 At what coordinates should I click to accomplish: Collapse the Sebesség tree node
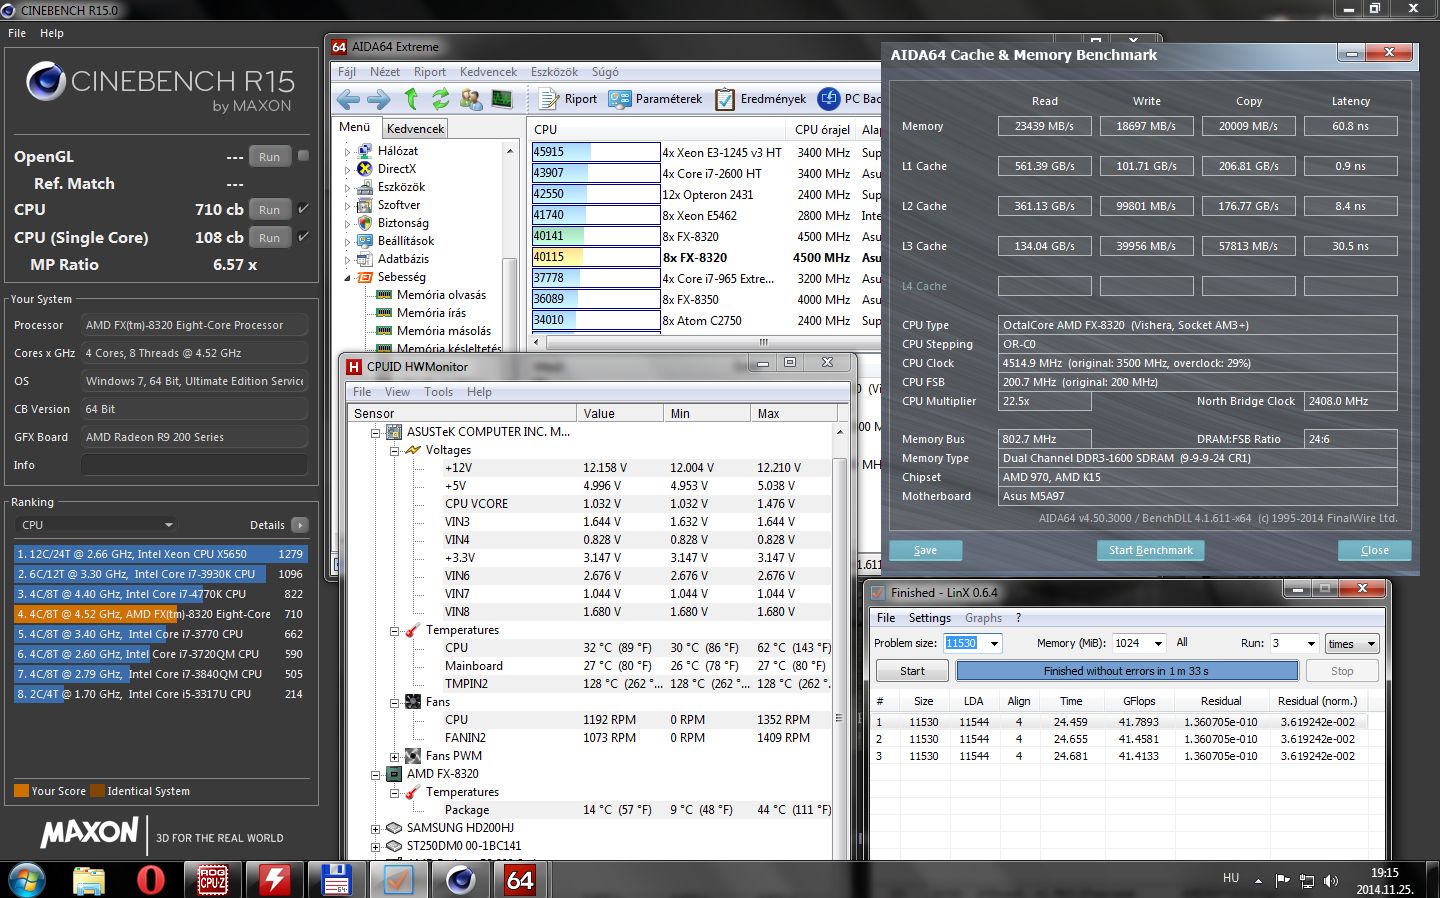point(348,277)
